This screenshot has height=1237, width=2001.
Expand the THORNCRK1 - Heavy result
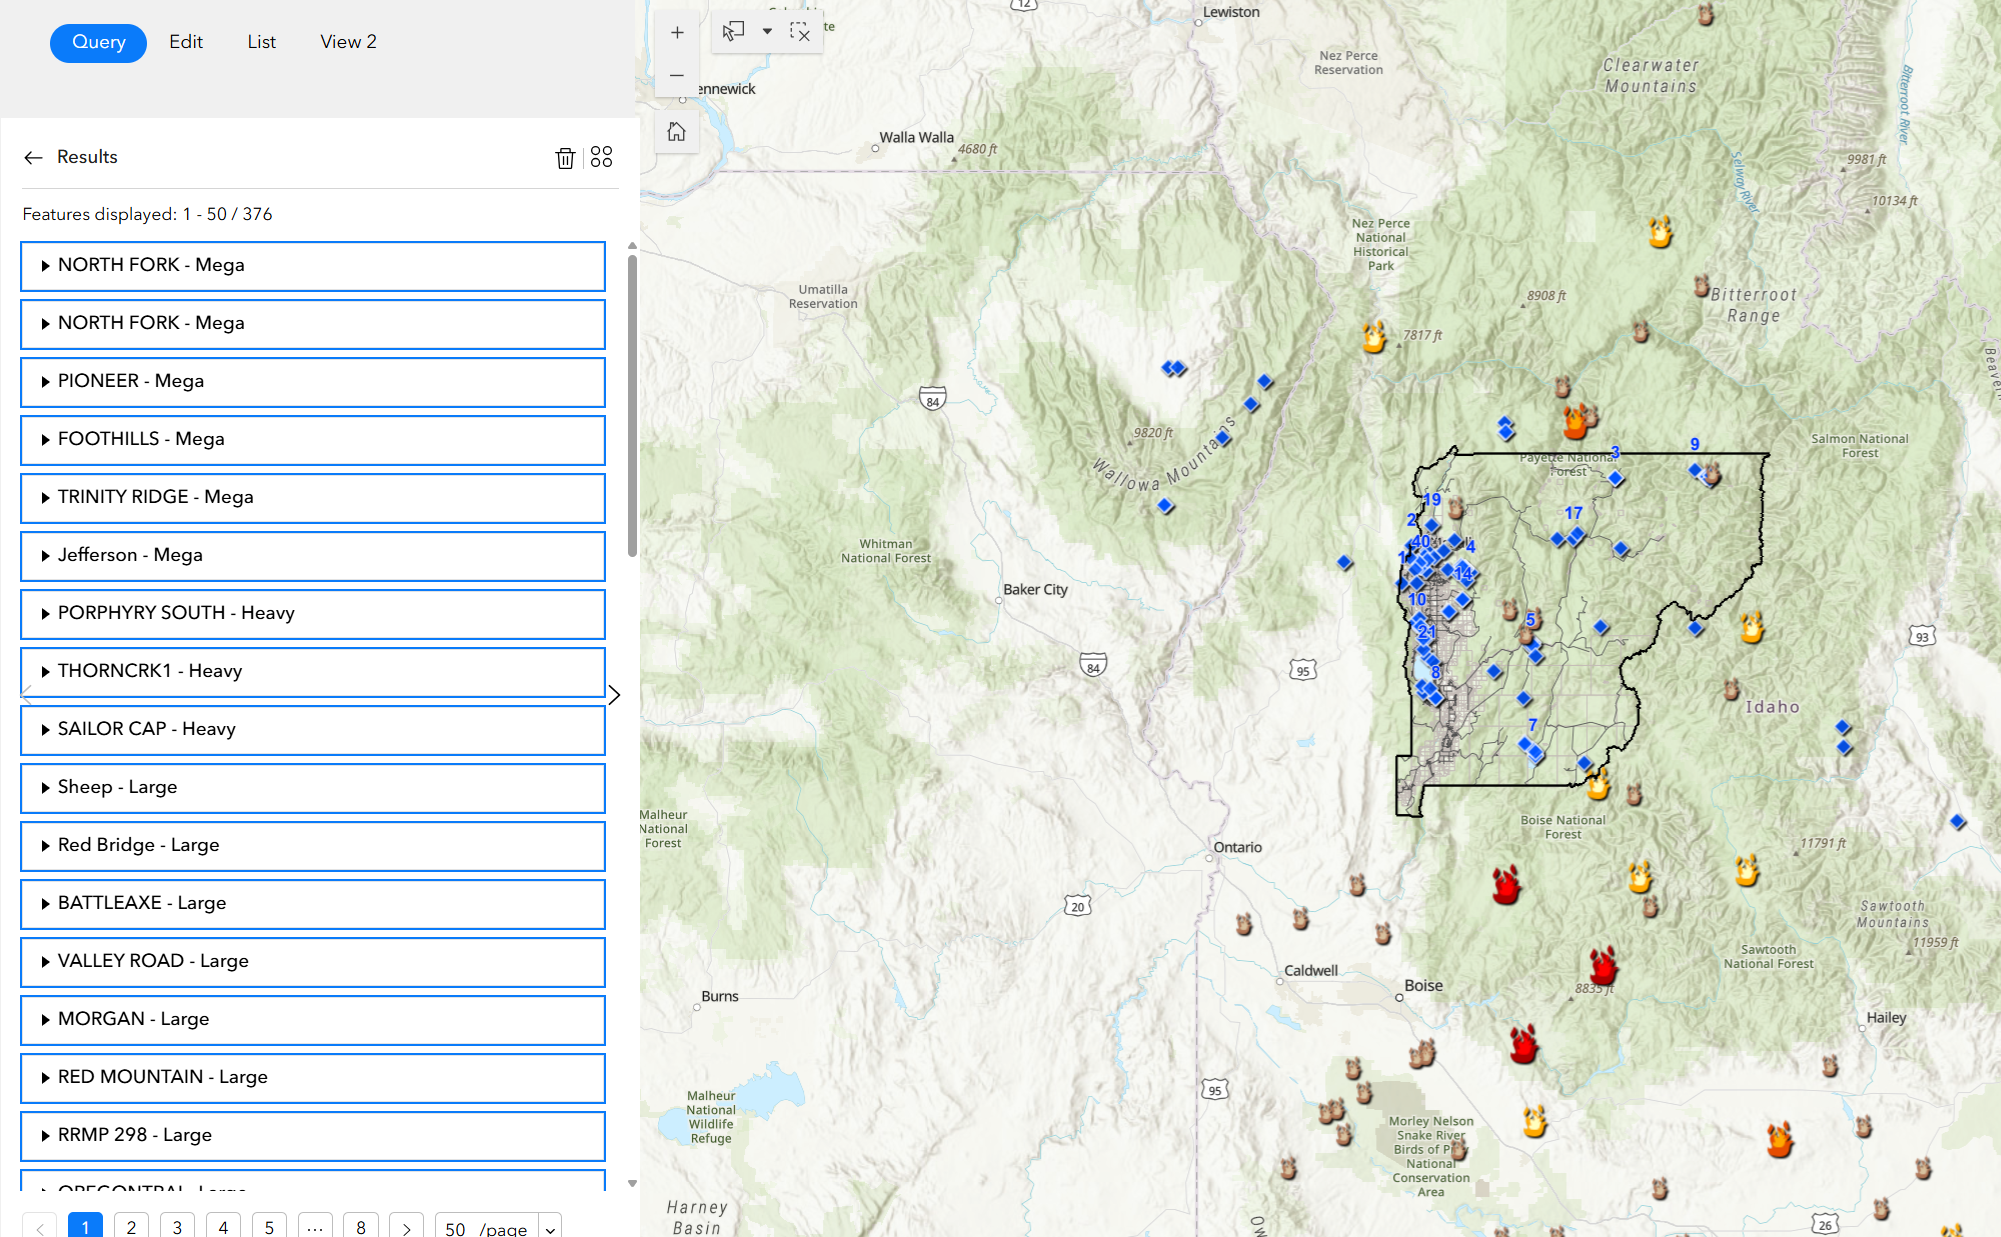pyautogui.click(x=313, y=672)
